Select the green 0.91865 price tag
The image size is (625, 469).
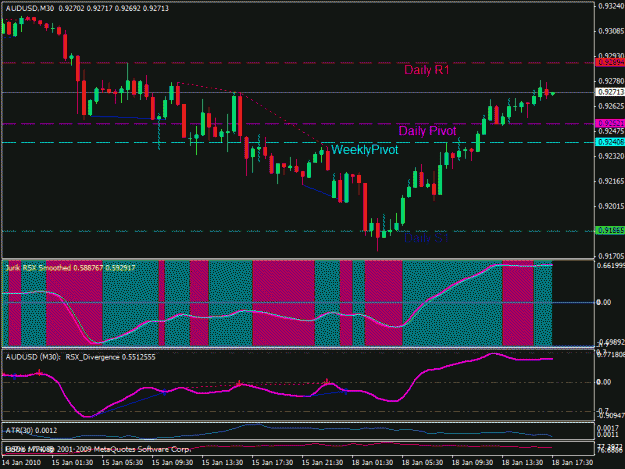610,230
